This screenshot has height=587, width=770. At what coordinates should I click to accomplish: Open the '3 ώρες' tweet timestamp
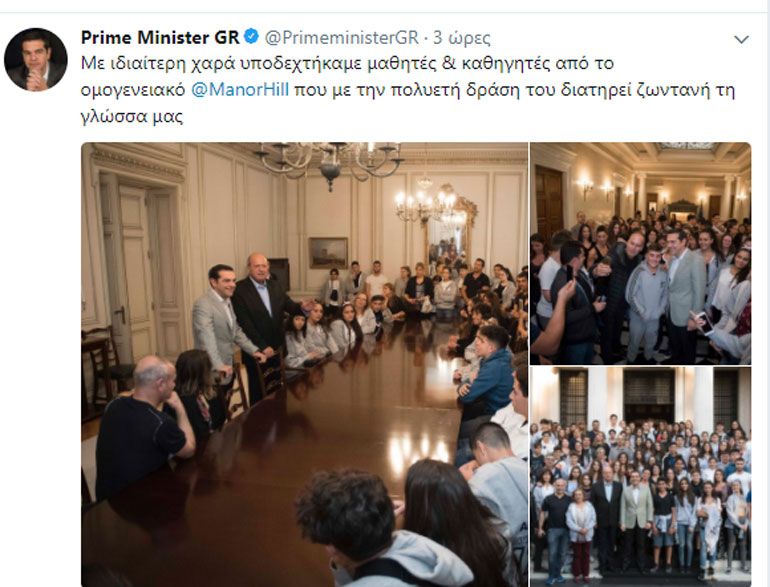pos(462,37)
